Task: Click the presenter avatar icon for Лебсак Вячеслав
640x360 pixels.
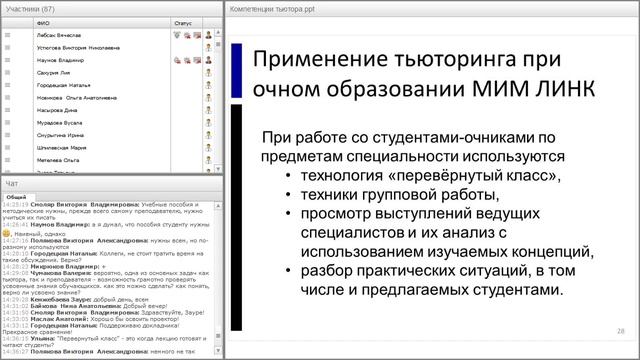Action: (x=209, y=36)
